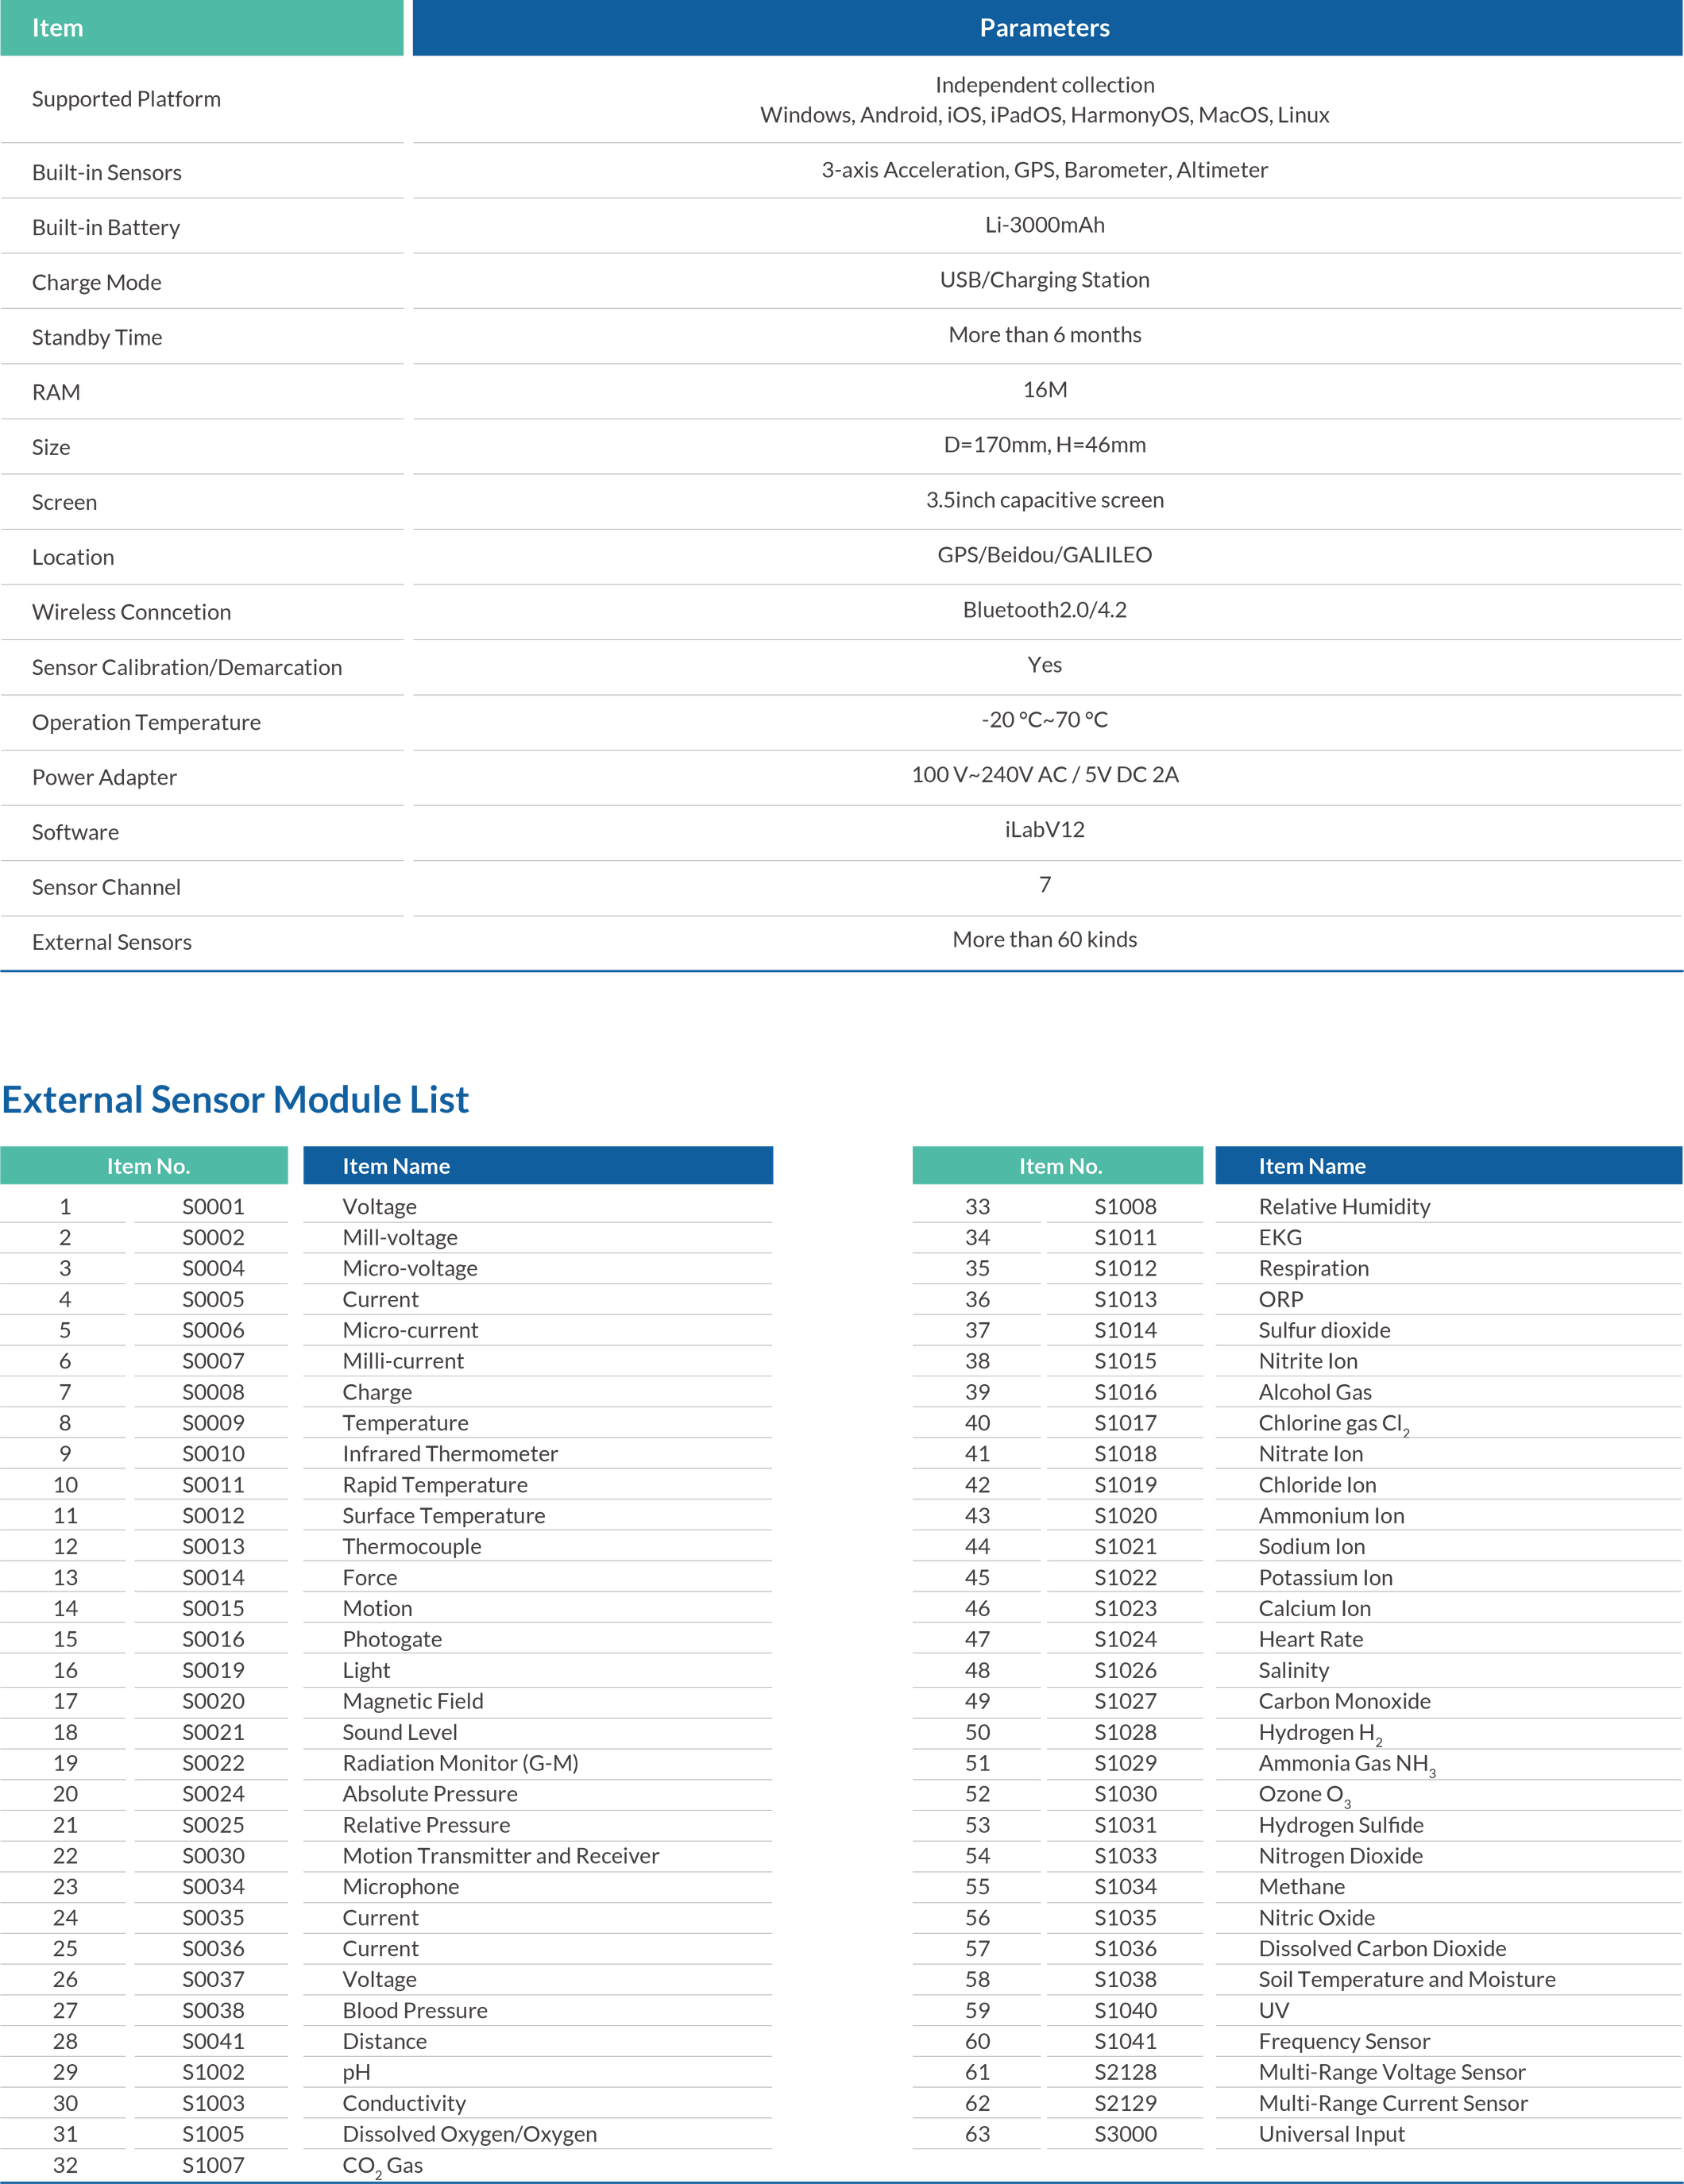Click the Infrared Thermometer sensor entry
1684x2184 pixels.
(x=450, y=1453)
